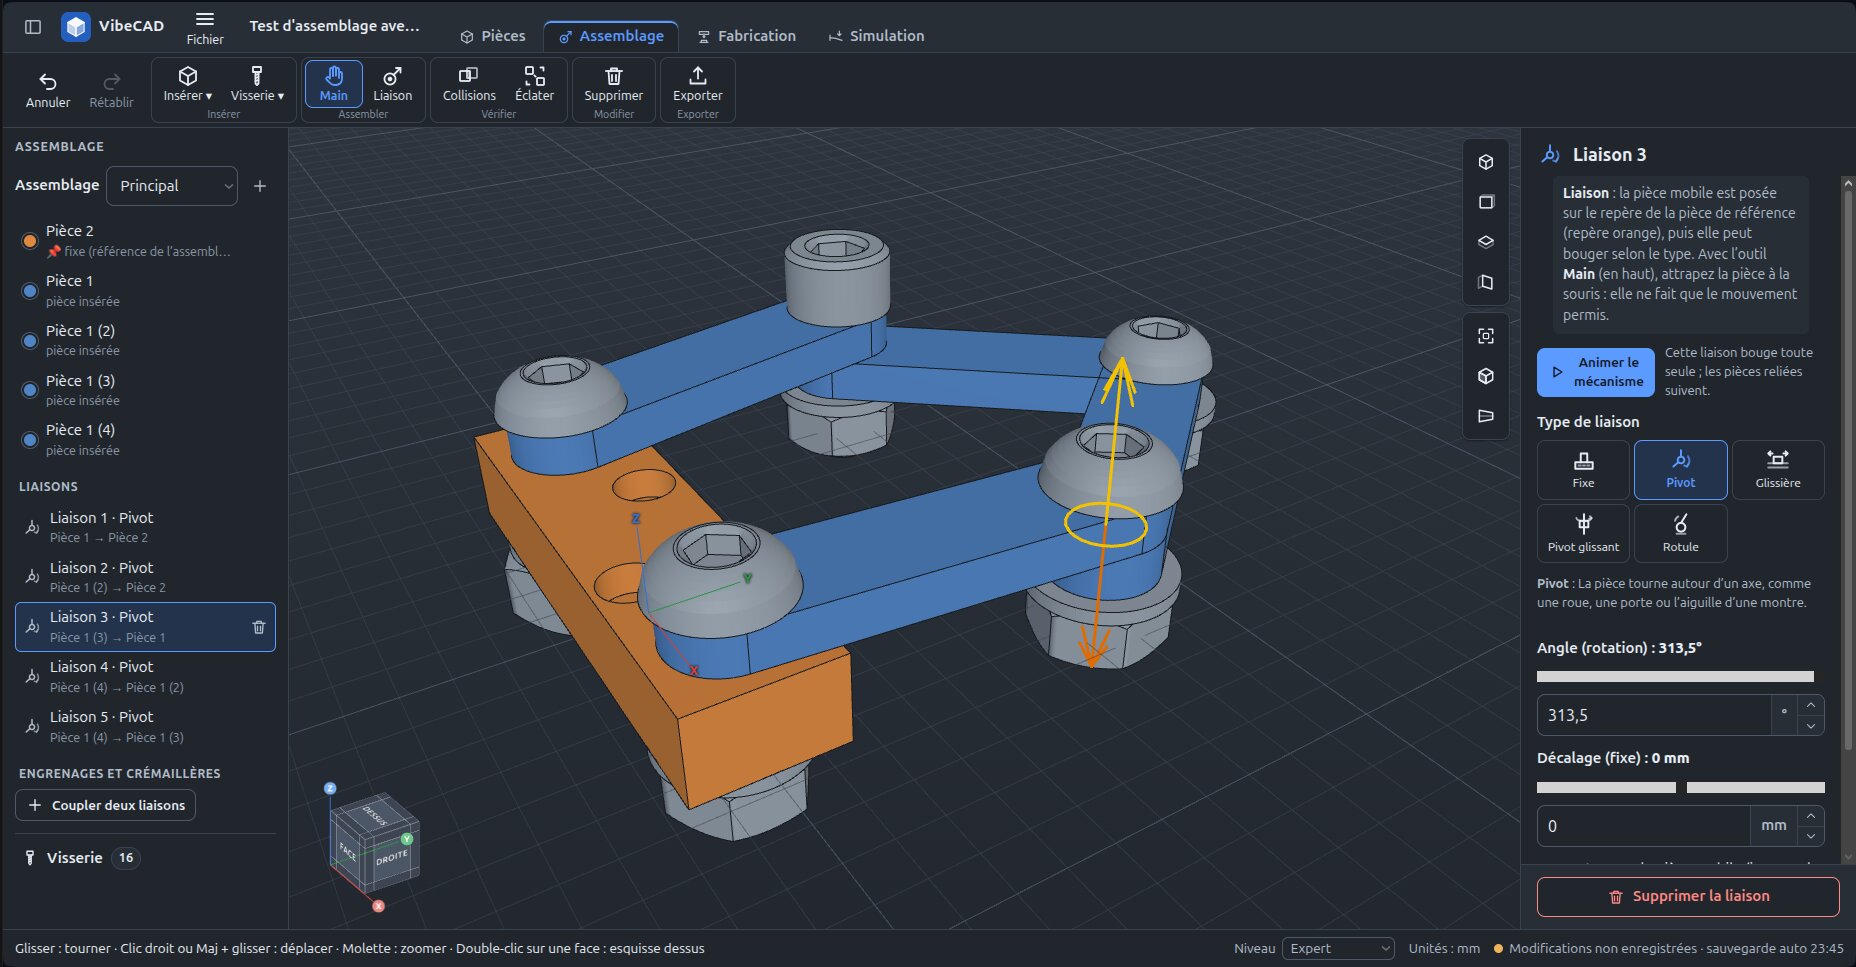This screenshot has width=1856, height=967.
Task: Add a new assembly with the plus icon
Action: click(x=260, y=186)
